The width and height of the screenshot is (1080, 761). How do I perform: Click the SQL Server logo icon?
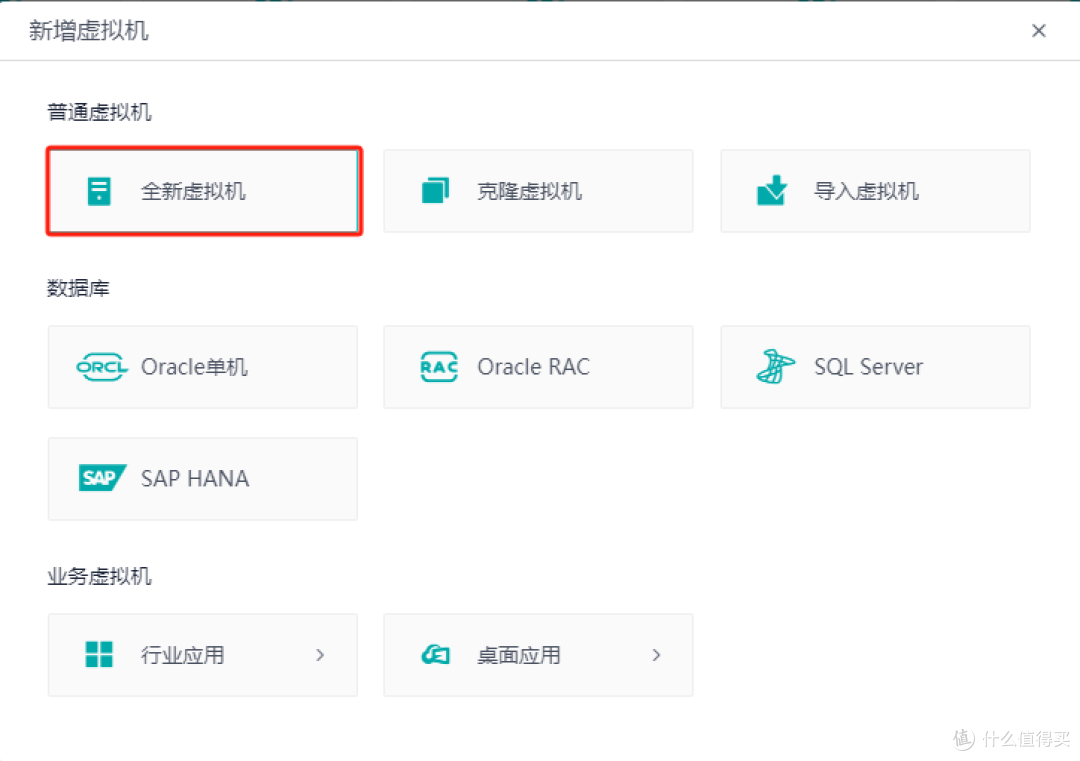[775, 367]
